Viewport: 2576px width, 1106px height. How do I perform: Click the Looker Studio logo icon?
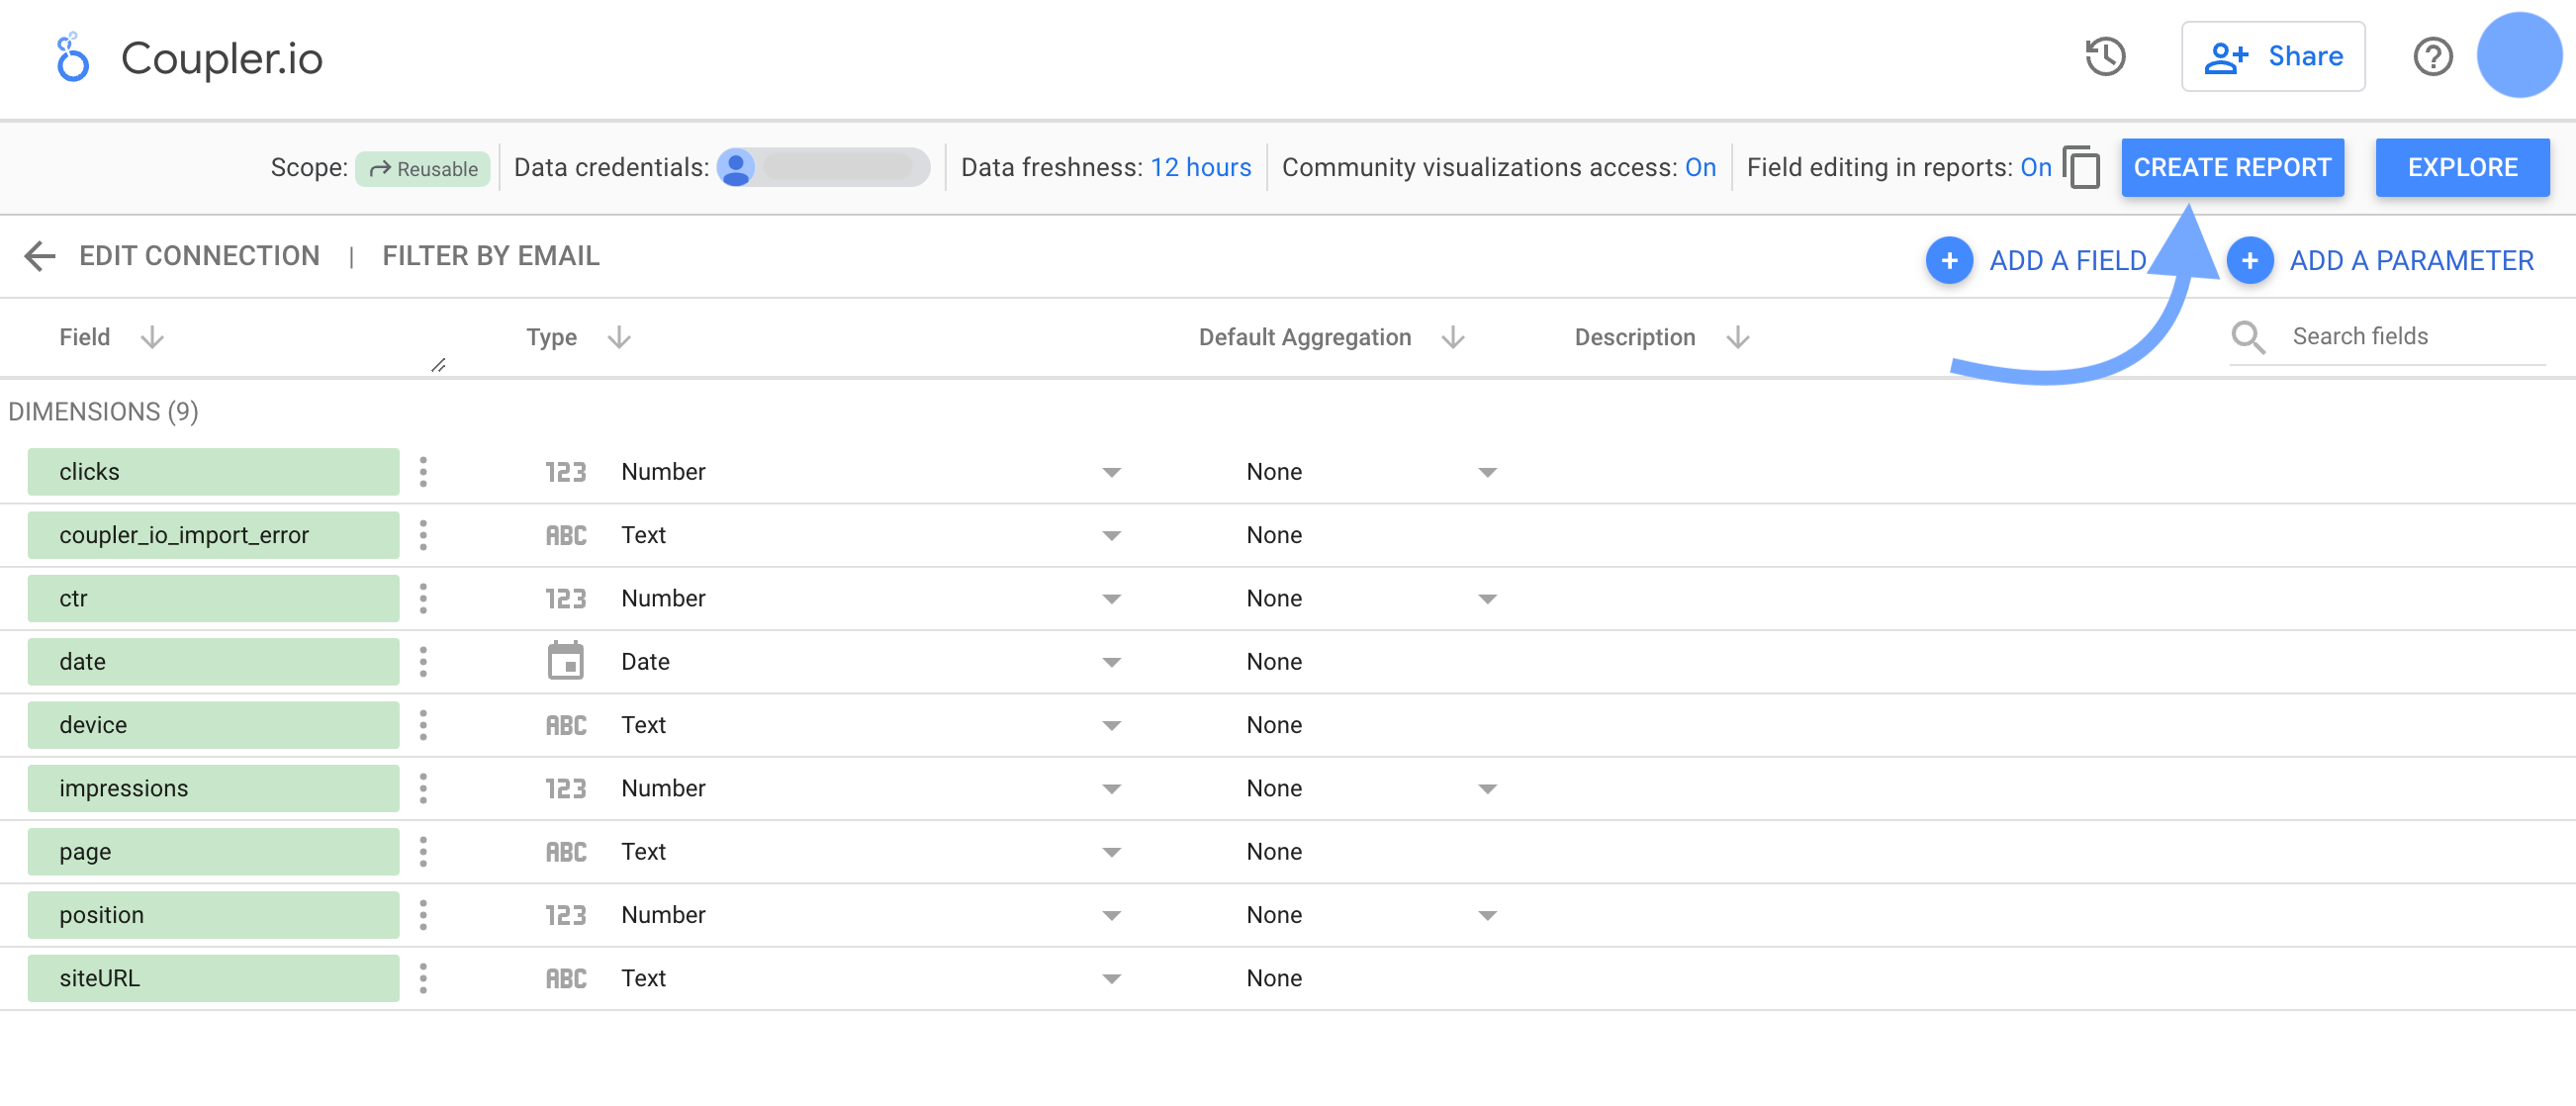(x=72, y=57)
